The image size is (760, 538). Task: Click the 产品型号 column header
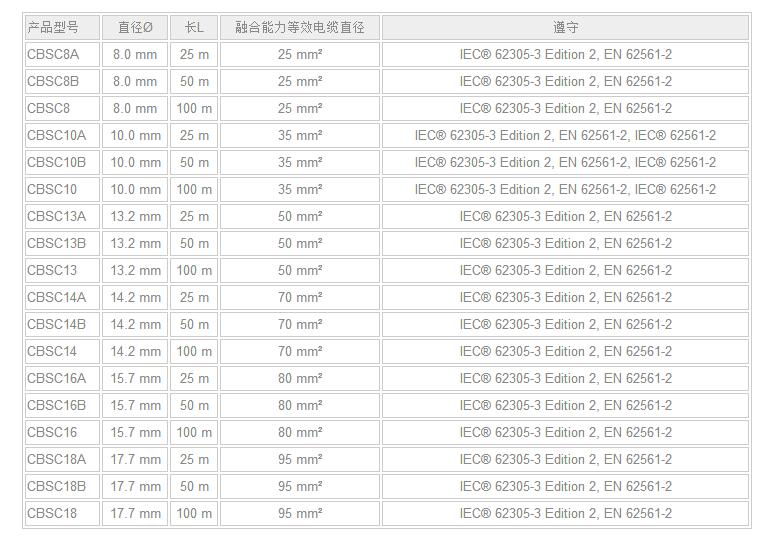pos(53,27)
